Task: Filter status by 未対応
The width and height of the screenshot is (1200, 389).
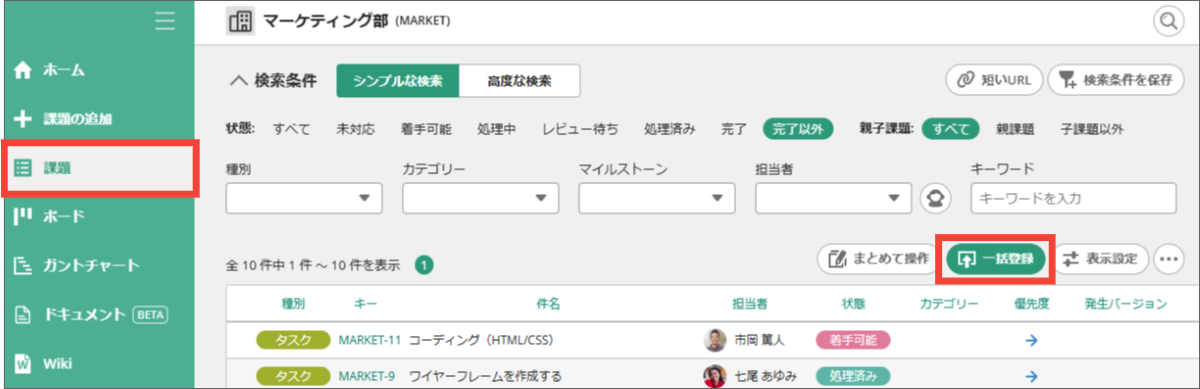Action: [x=356, y=129]
